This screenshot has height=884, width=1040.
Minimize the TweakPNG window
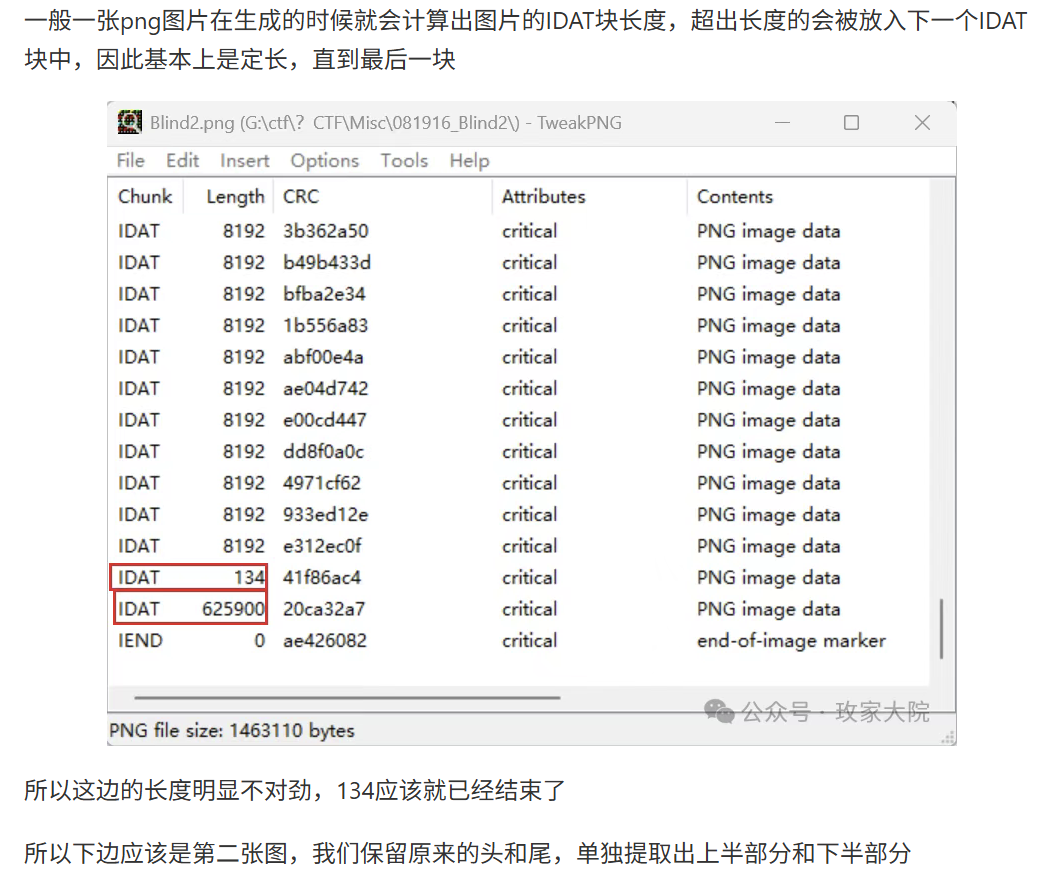click(x=781, y=122)
